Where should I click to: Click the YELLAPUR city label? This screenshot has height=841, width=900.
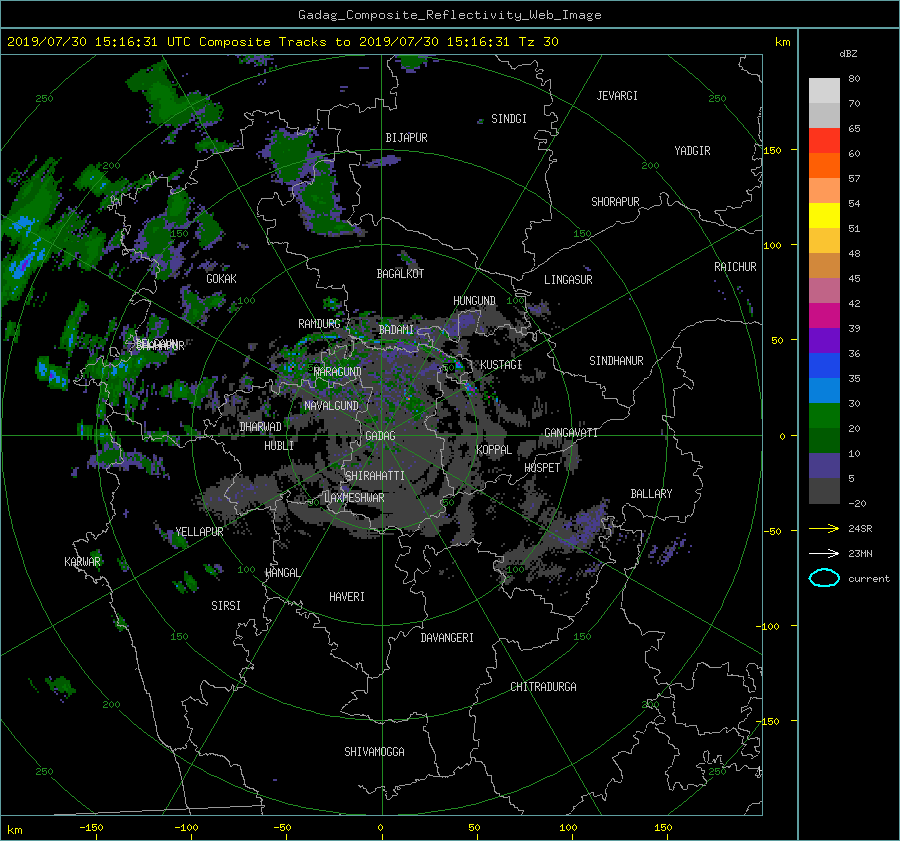point(199,532)
